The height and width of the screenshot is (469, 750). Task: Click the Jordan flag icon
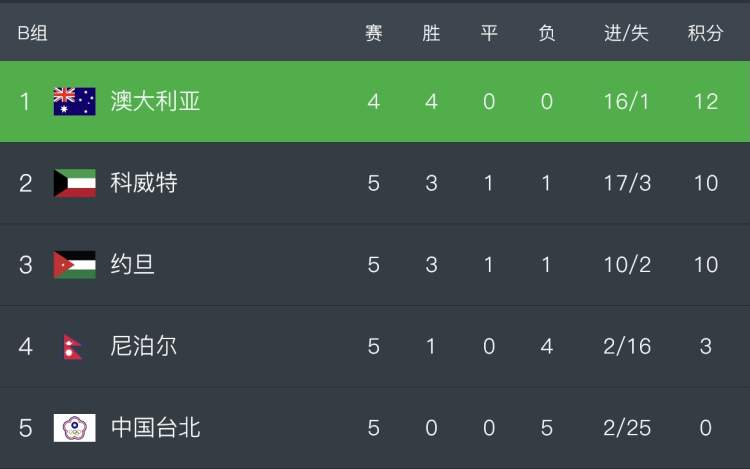75,264
